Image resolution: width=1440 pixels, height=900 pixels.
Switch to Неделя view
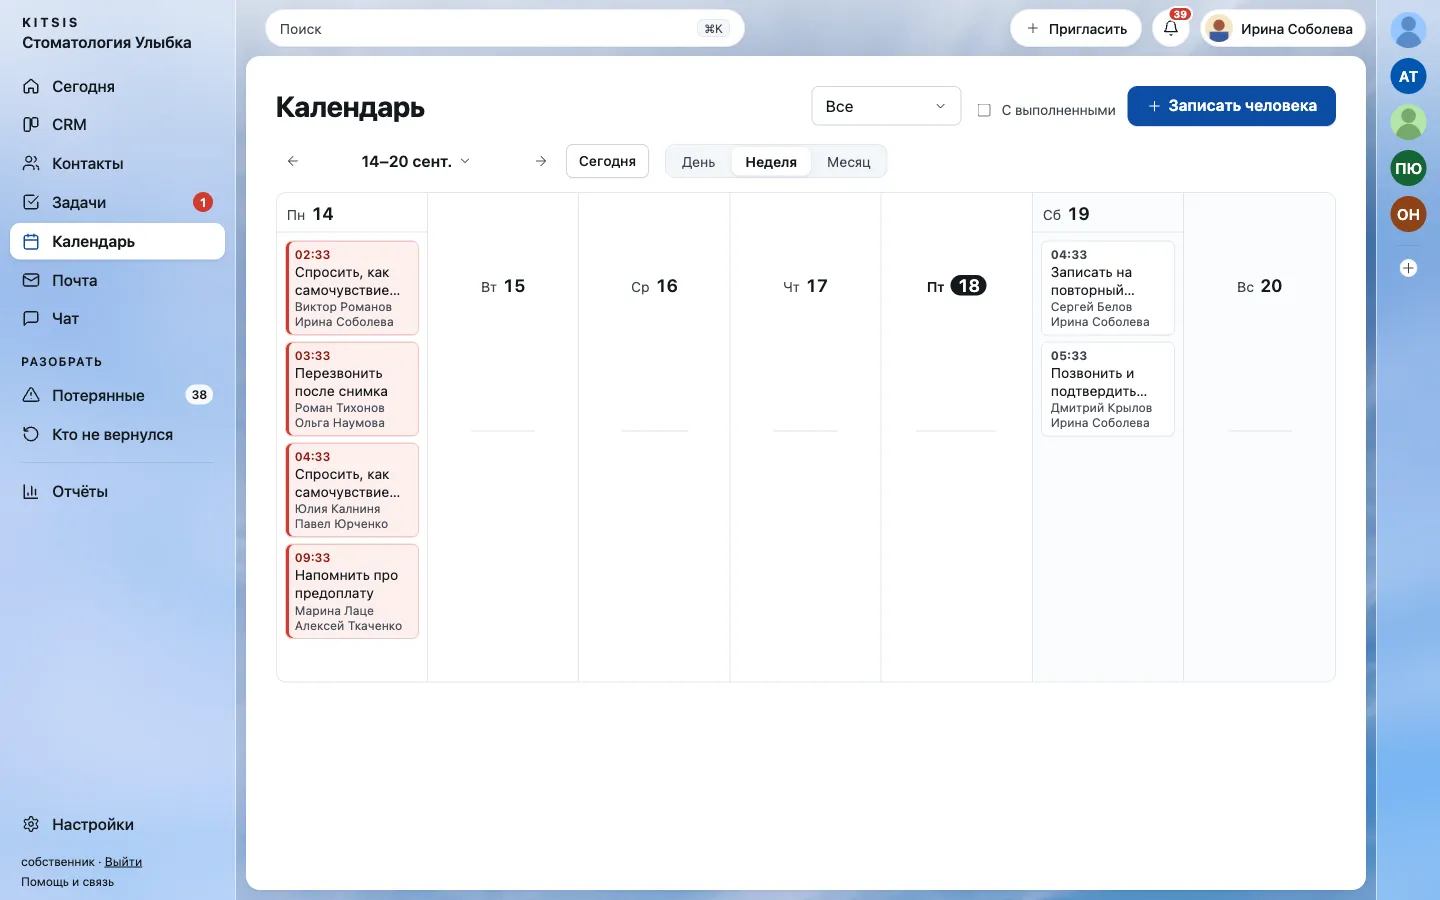(x=771, y=162)
